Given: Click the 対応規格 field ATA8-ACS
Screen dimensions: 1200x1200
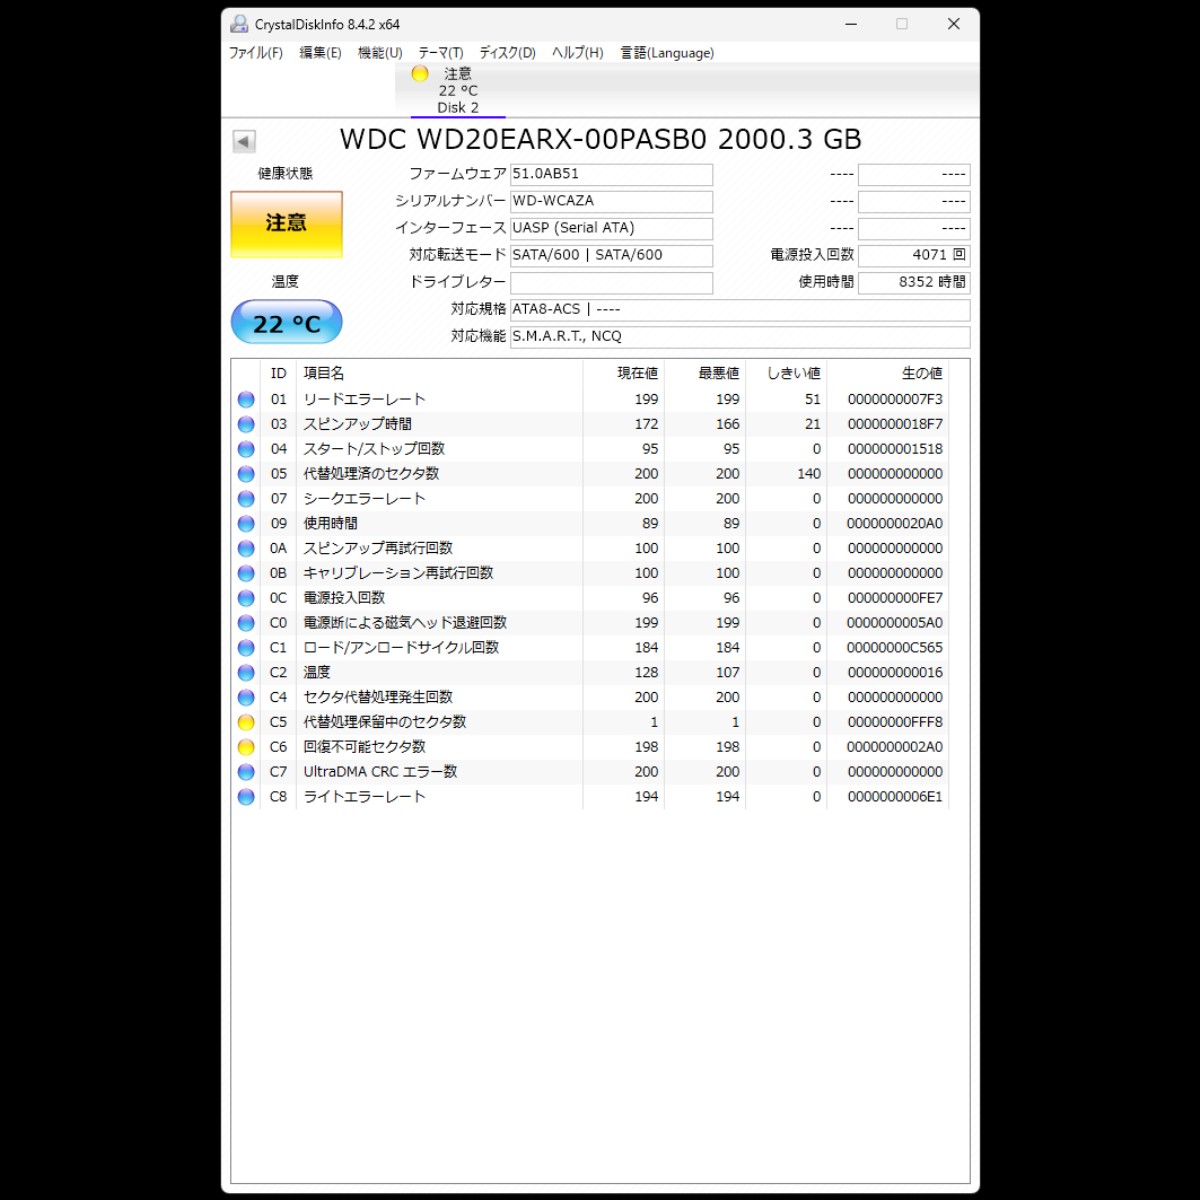Looking at the screenshot, I should [x=740, y=310].
